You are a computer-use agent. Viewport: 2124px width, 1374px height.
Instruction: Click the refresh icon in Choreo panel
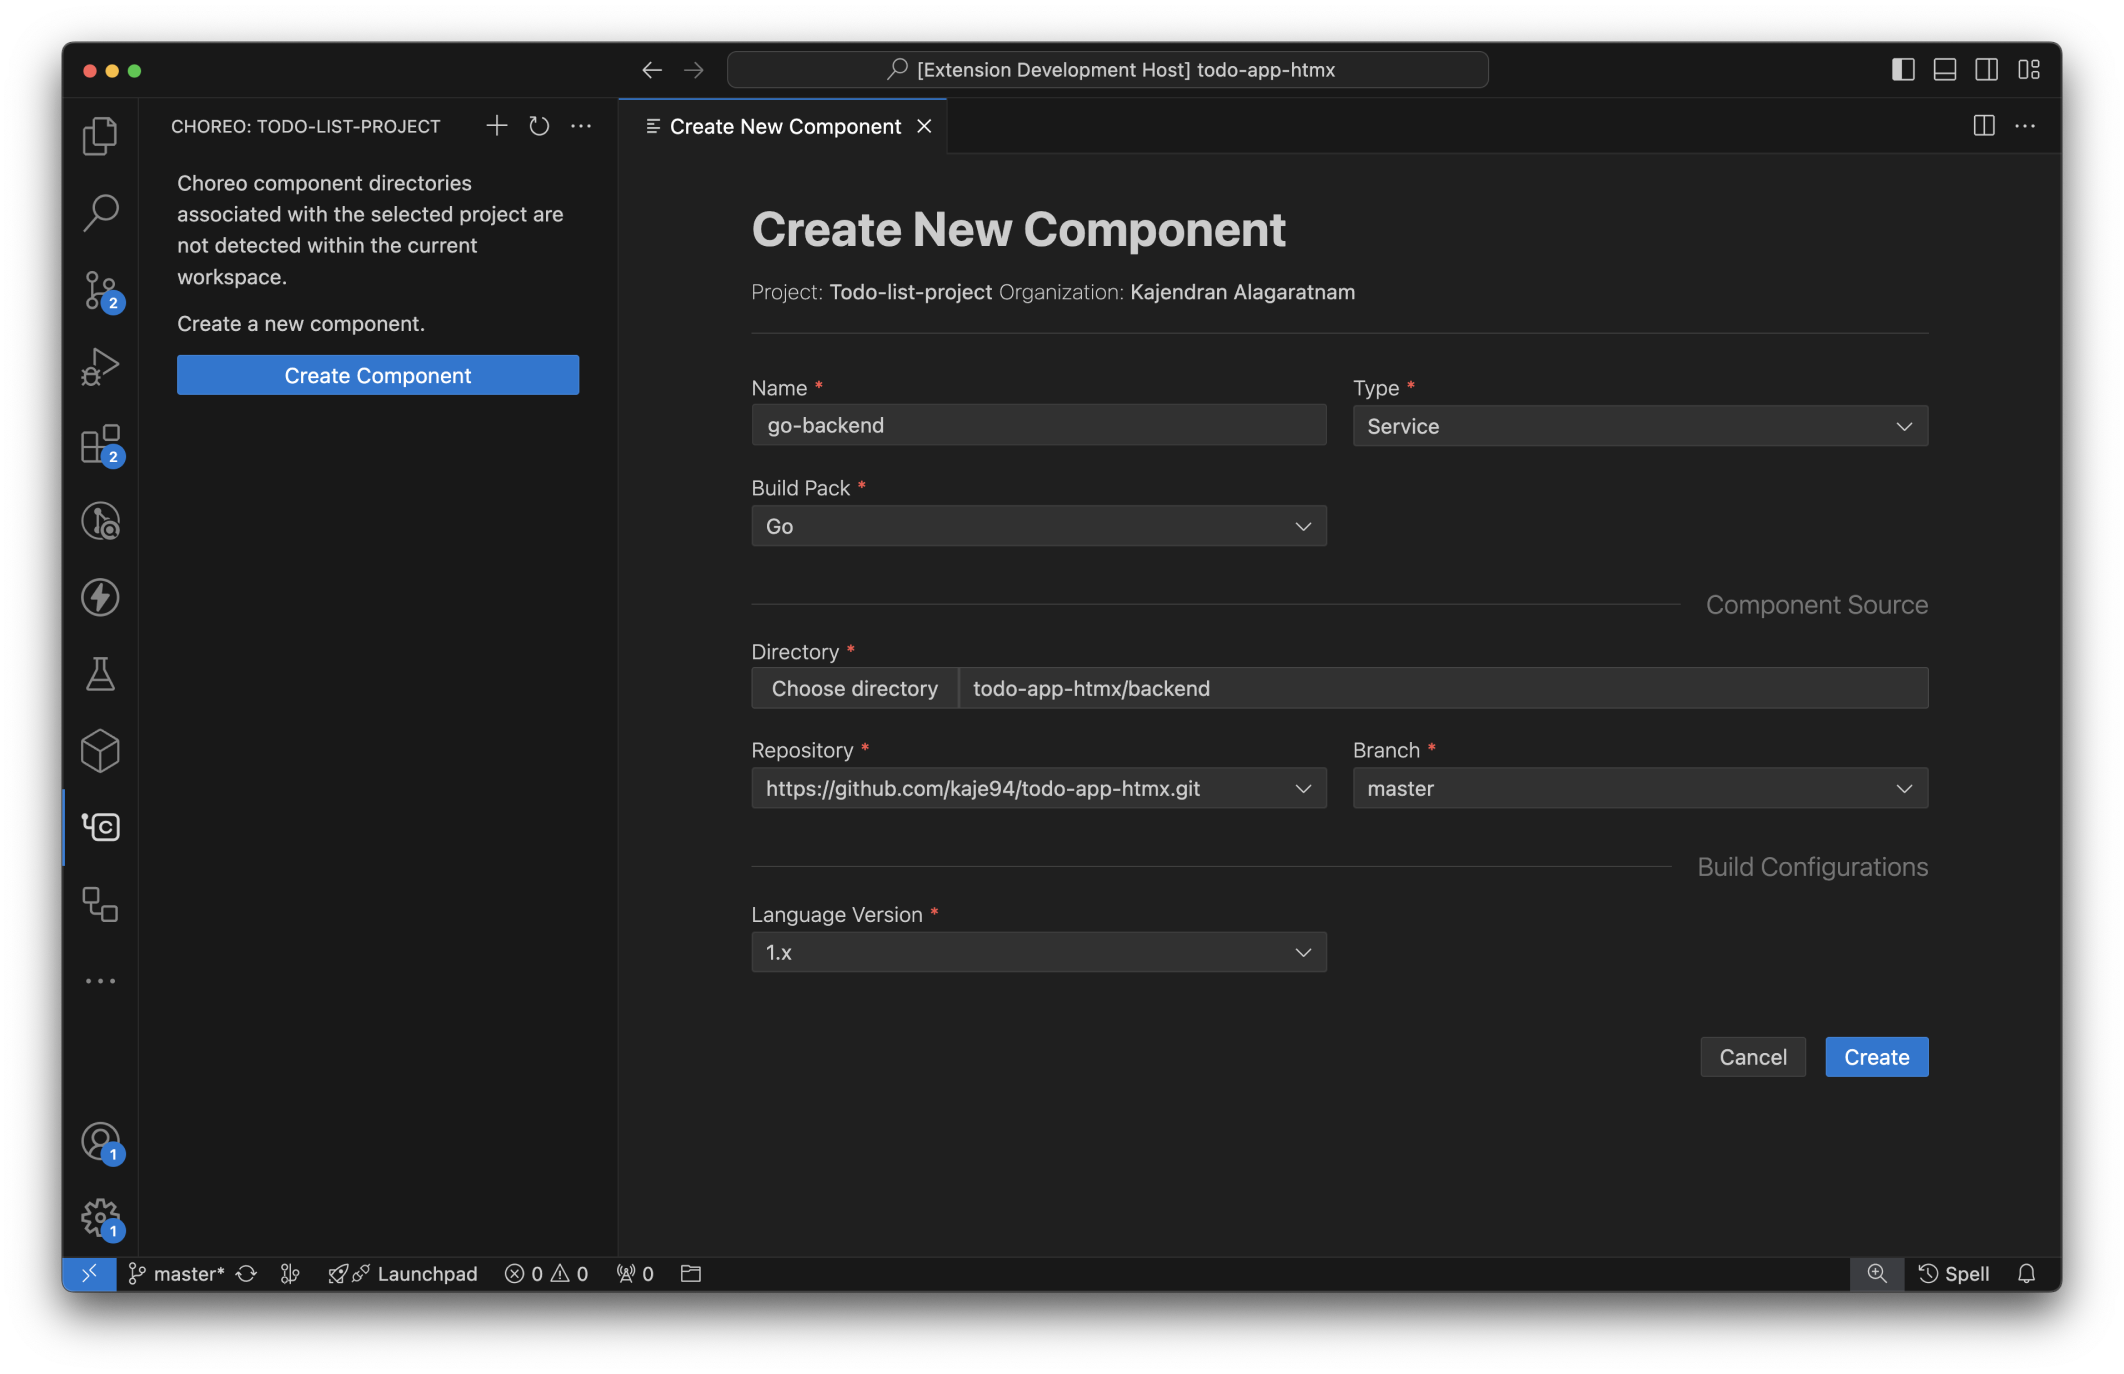click(539, 125)
